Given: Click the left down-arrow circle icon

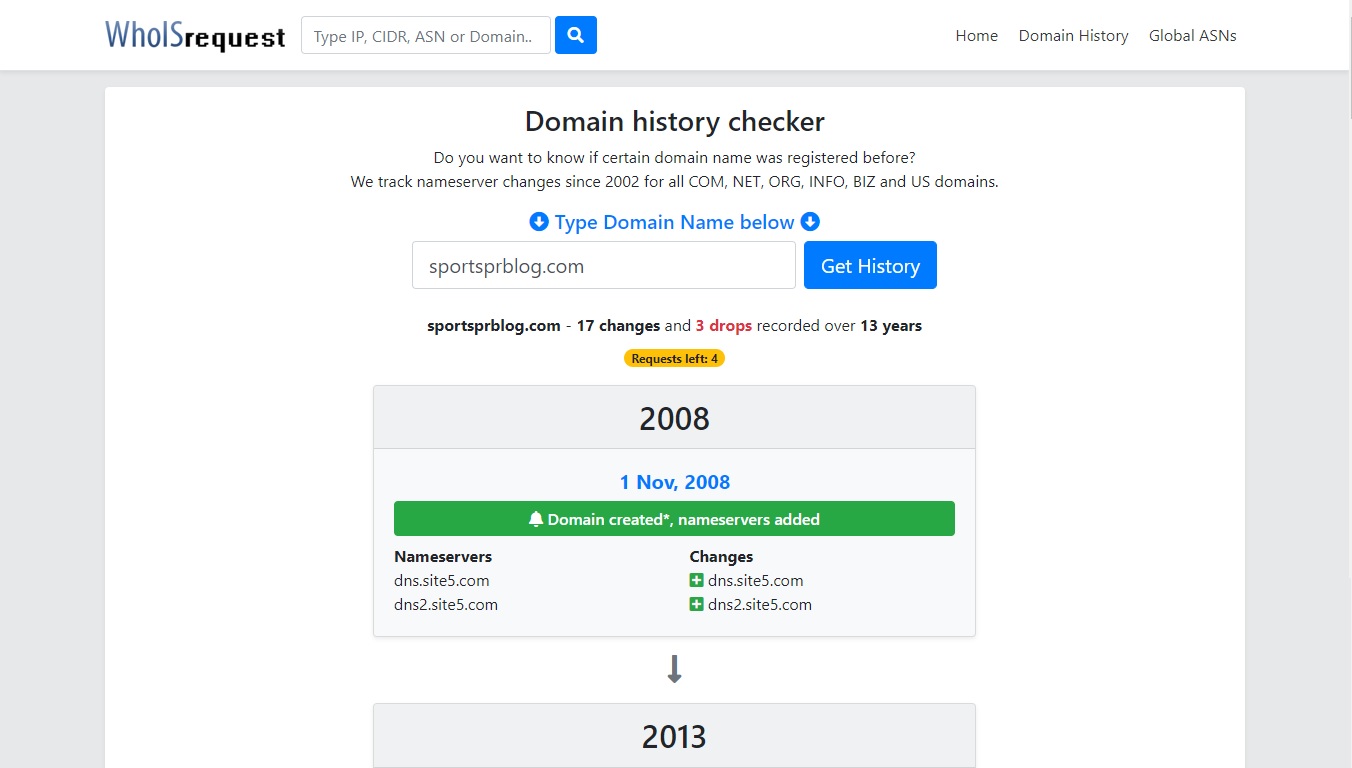Looking at the screenshot, I should [539, 222].
